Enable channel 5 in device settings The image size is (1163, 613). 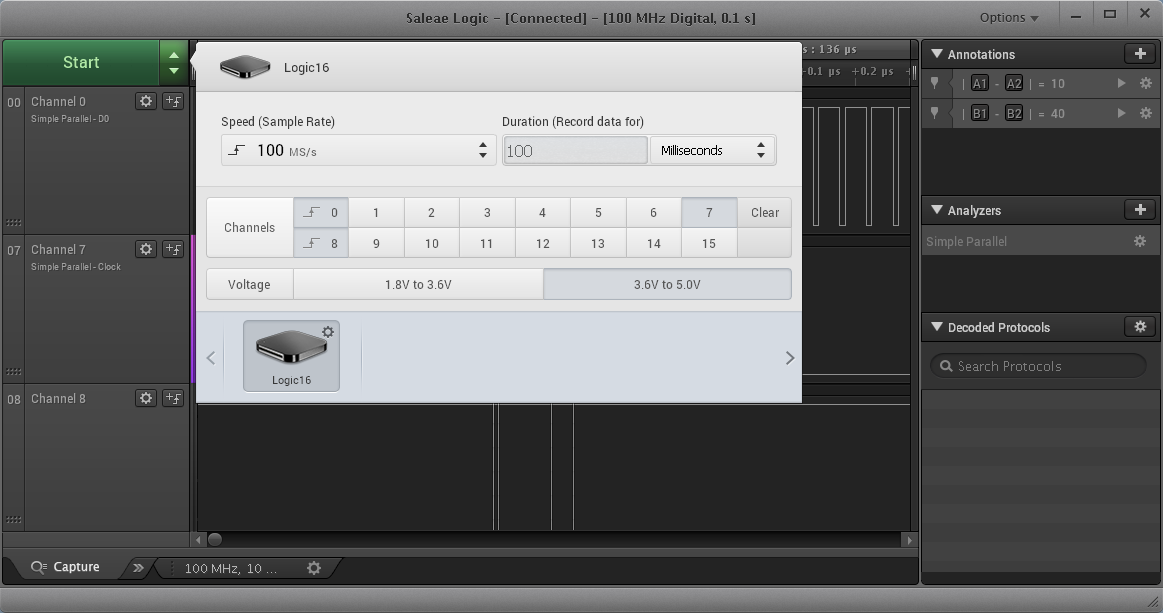(598, 212)
